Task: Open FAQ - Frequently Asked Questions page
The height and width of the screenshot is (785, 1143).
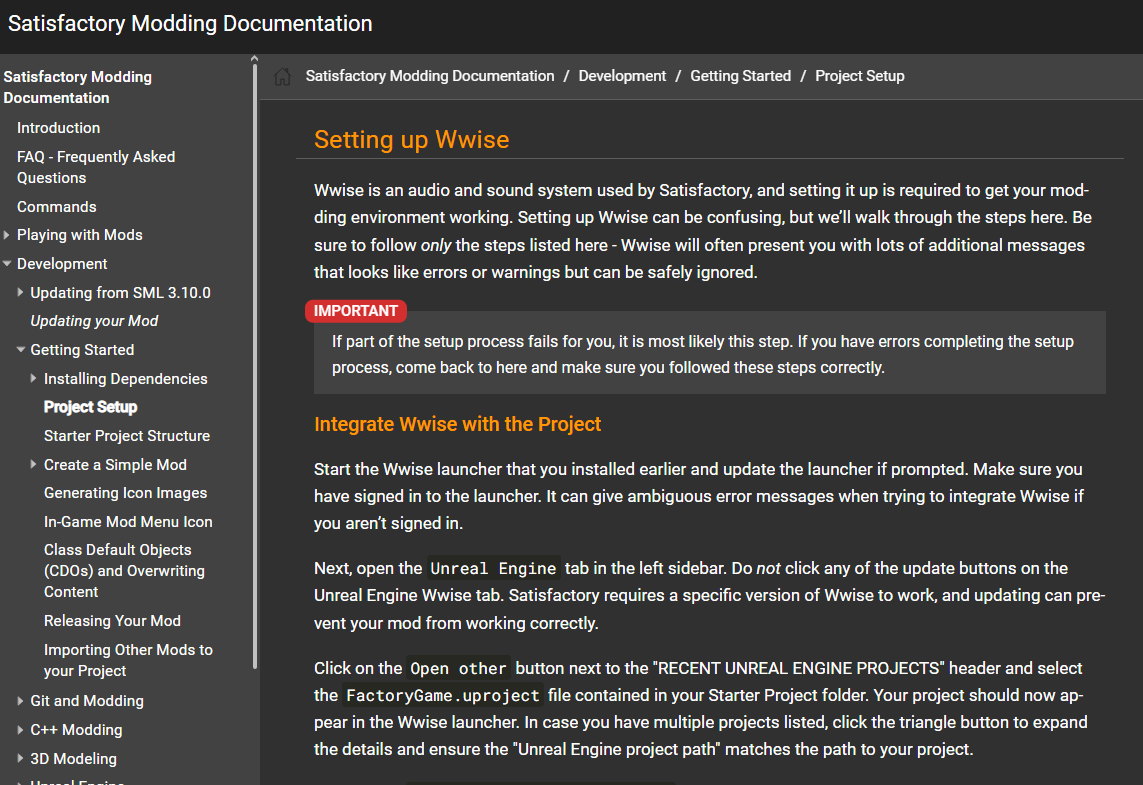Action: coord(95,167)
